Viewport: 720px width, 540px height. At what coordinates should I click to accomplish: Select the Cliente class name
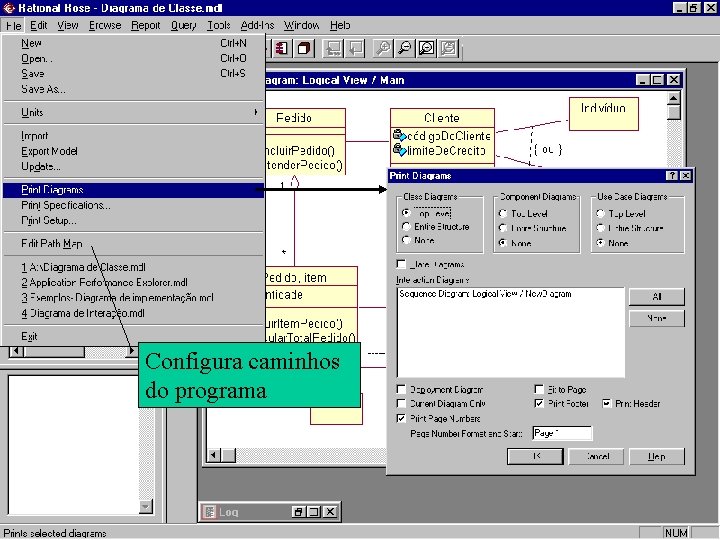tap(442, 118)
